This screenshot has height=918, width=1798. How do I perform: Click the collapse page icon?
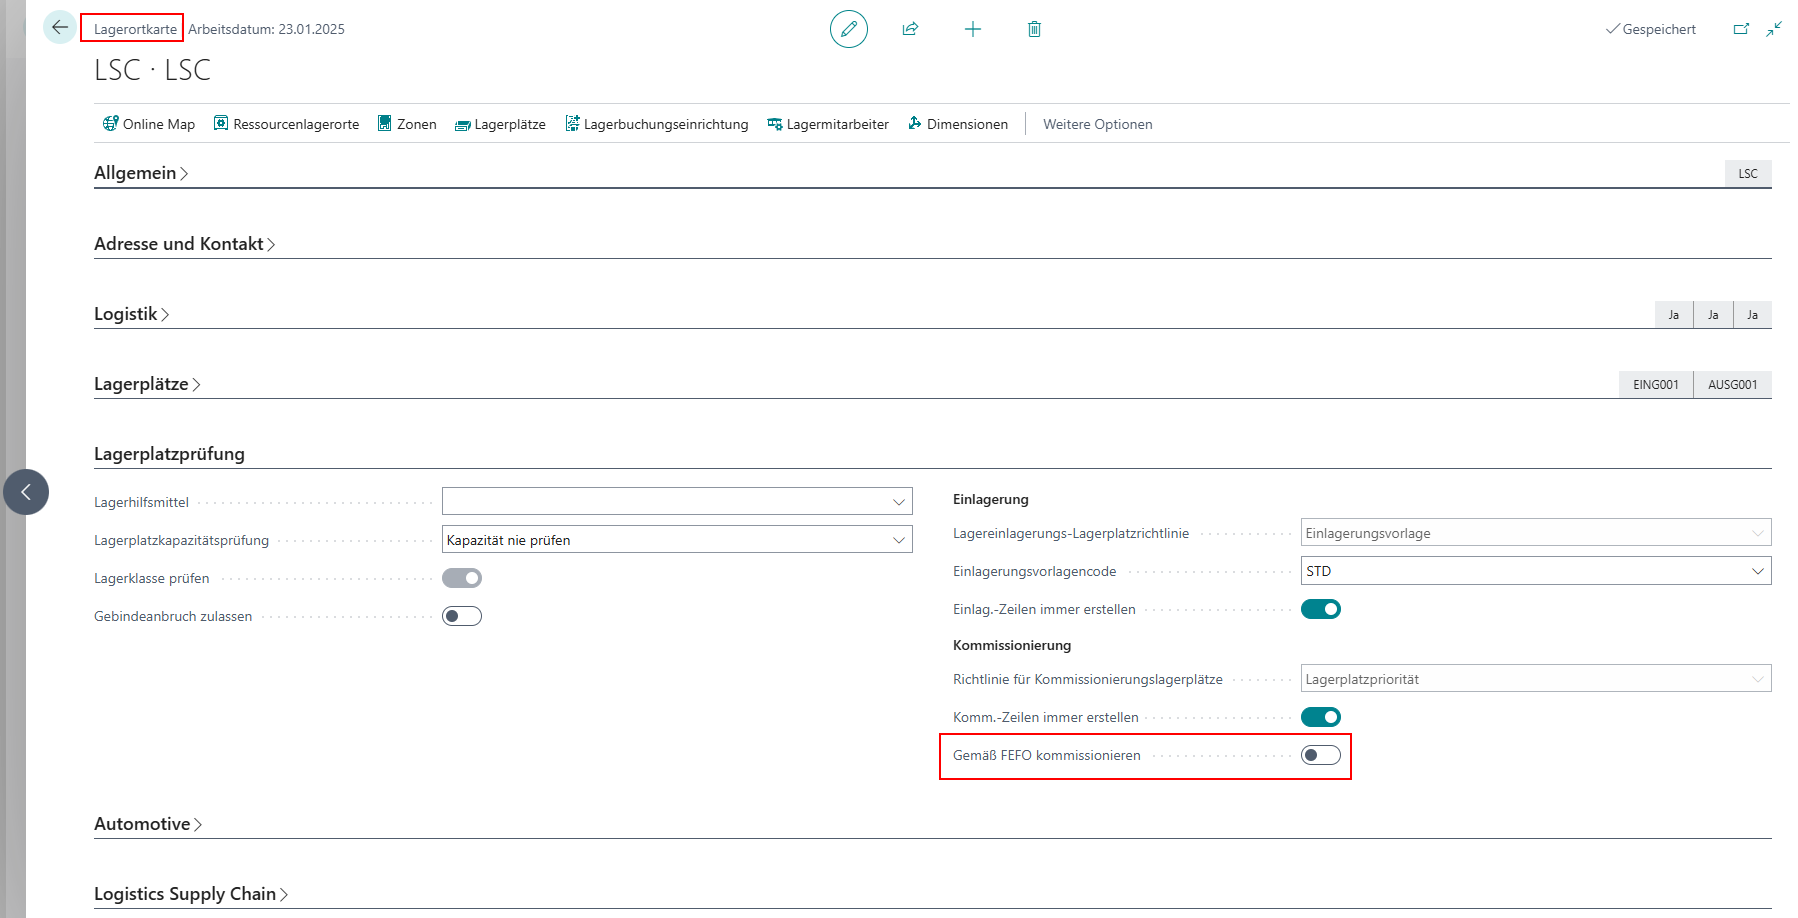(1774, 29)
